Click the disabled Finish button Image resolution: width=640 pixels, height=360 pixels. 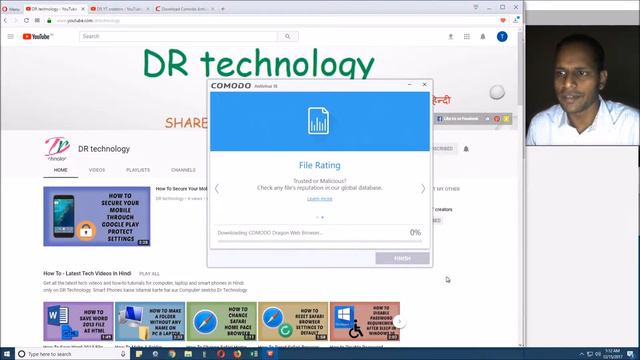pyautogui.click(x=402, y=258)
